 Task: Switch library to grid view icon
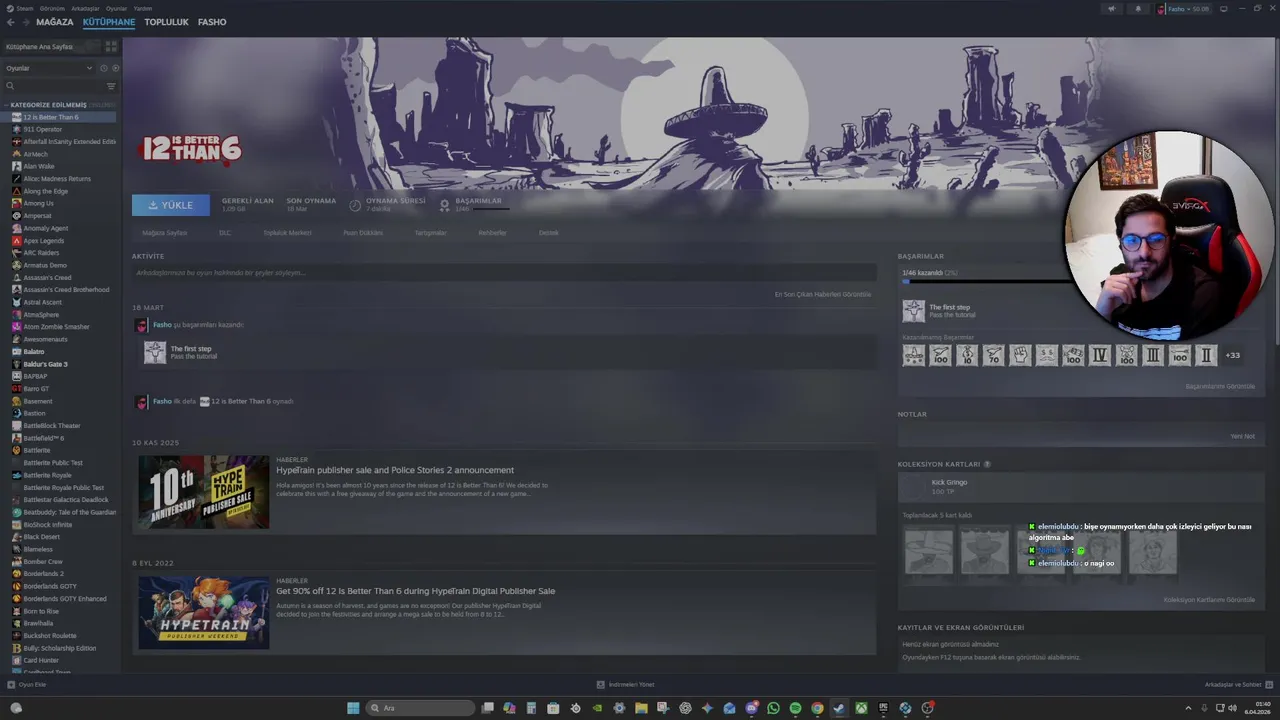(111, 46)
